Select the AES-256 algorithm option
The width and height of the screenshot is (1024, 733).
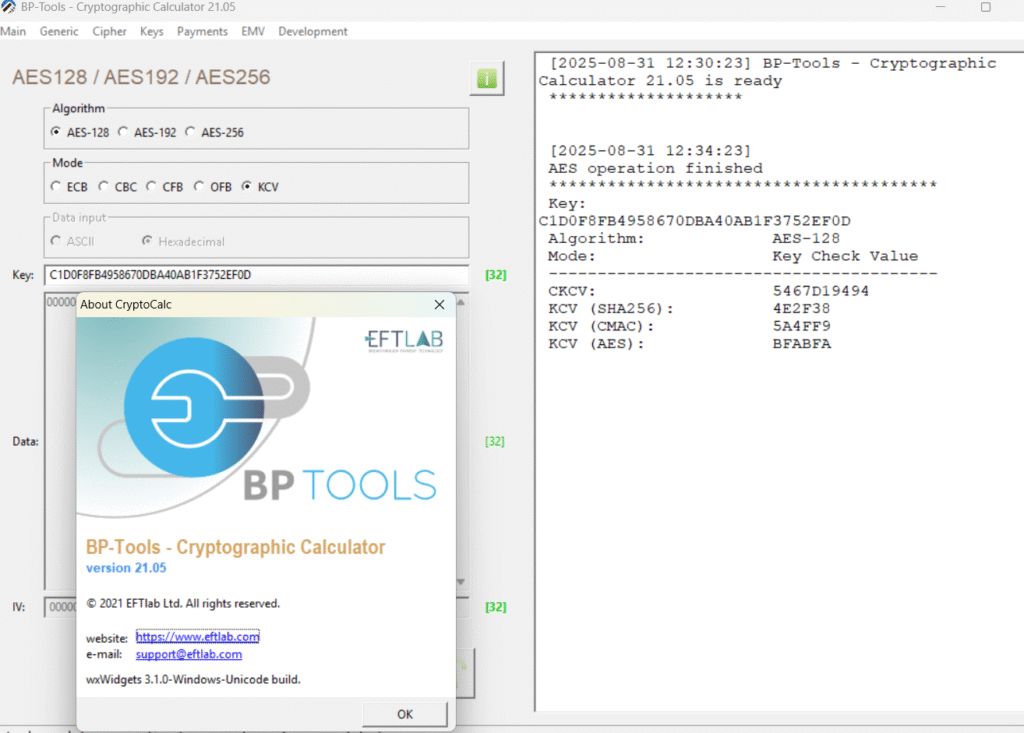point(191,132)
